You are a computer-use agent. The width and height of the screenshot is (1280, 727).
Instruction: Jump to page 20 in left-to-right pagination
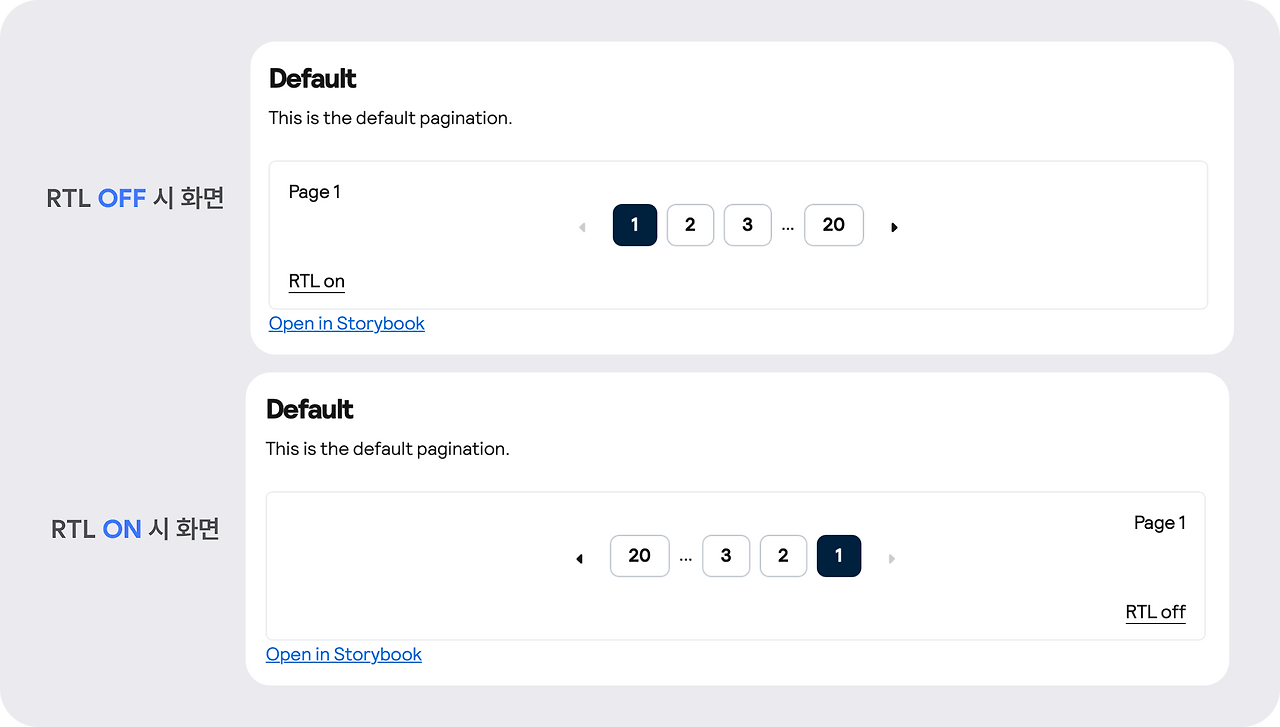[x=834, y=225]
